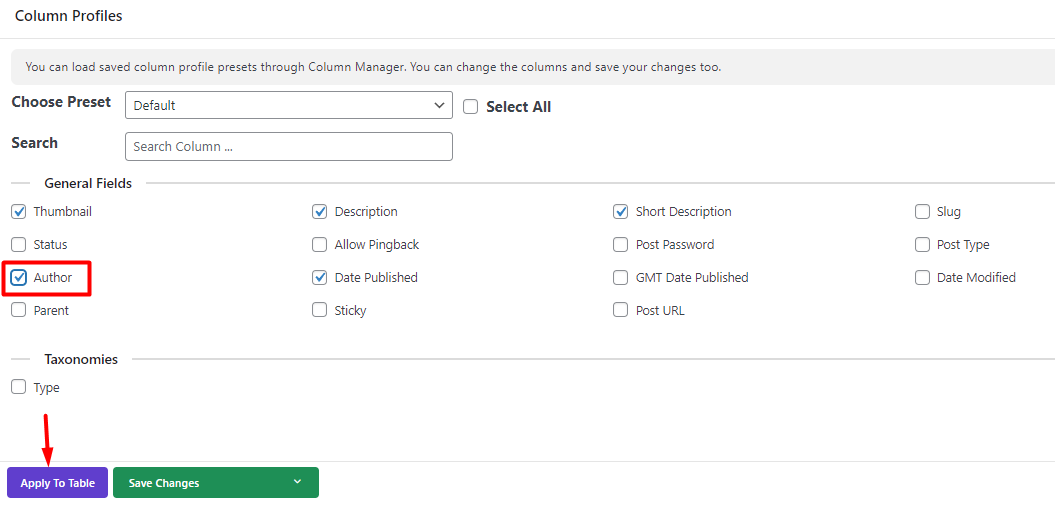Tick the Parent checkbox
The height and width of the screenshot is (506, 1055).
[19, 310]
